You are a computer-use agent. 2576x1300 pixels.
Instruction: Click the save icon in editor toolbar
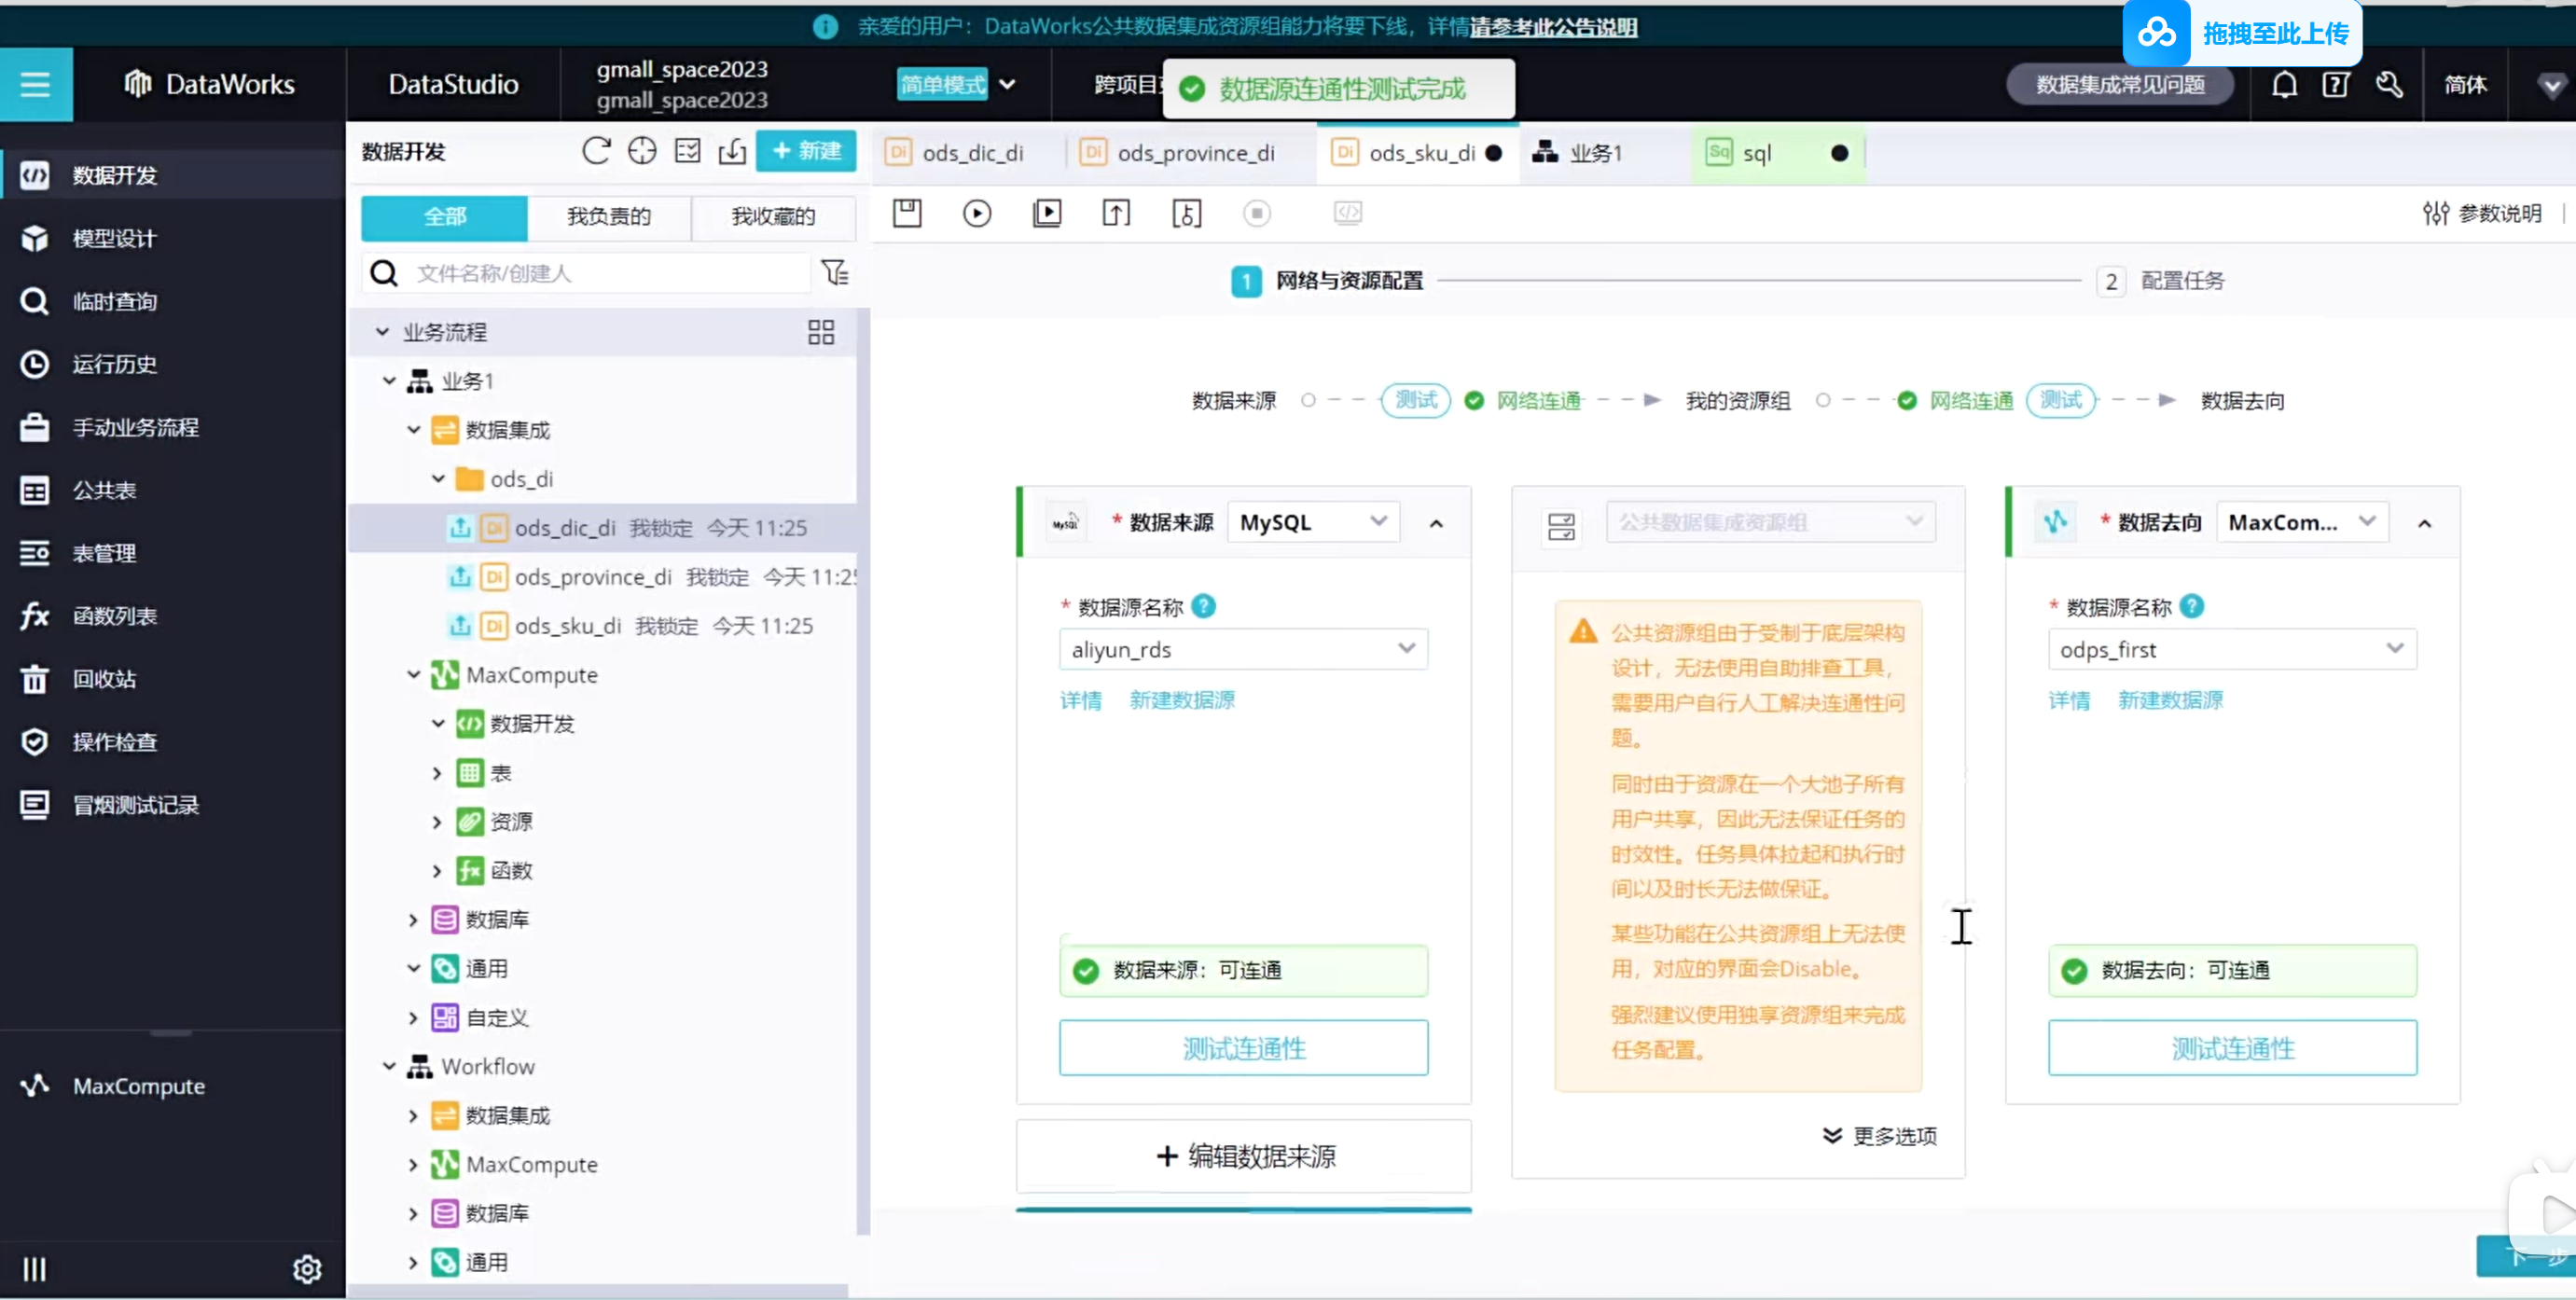click(907, 213)
